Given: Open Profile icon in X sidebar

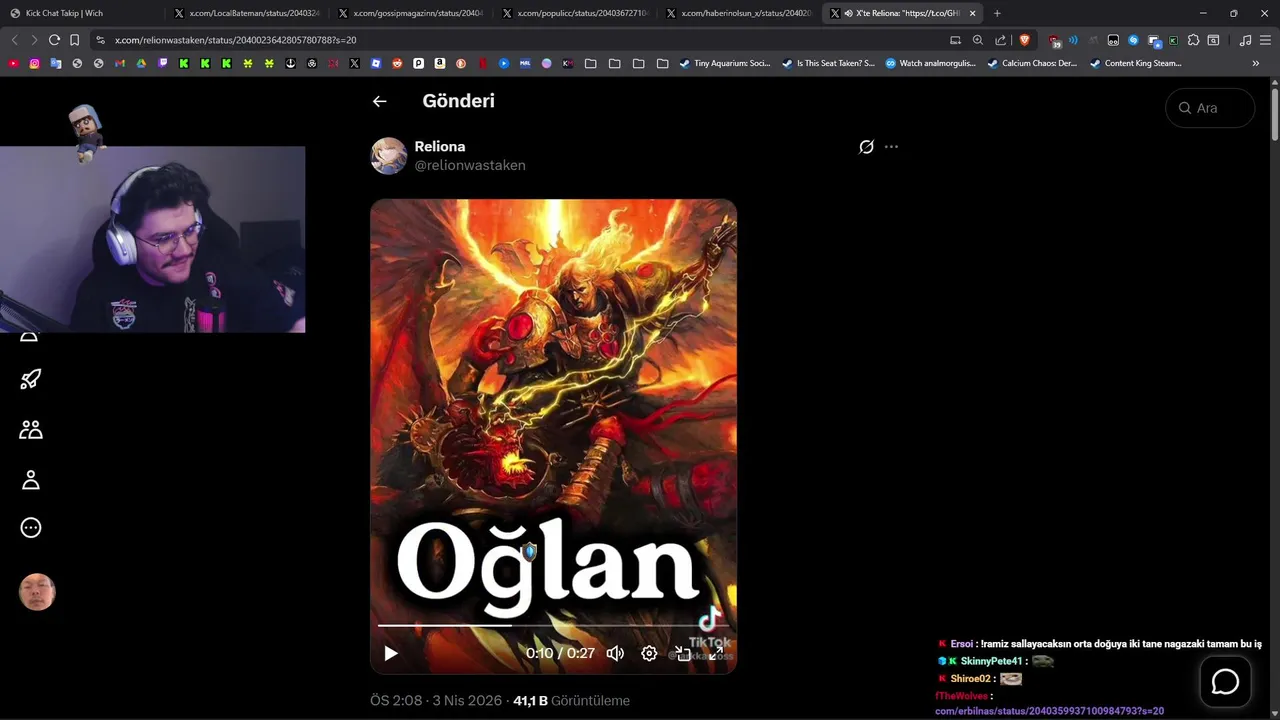Looking at the screenshot, I should [31, 480].
